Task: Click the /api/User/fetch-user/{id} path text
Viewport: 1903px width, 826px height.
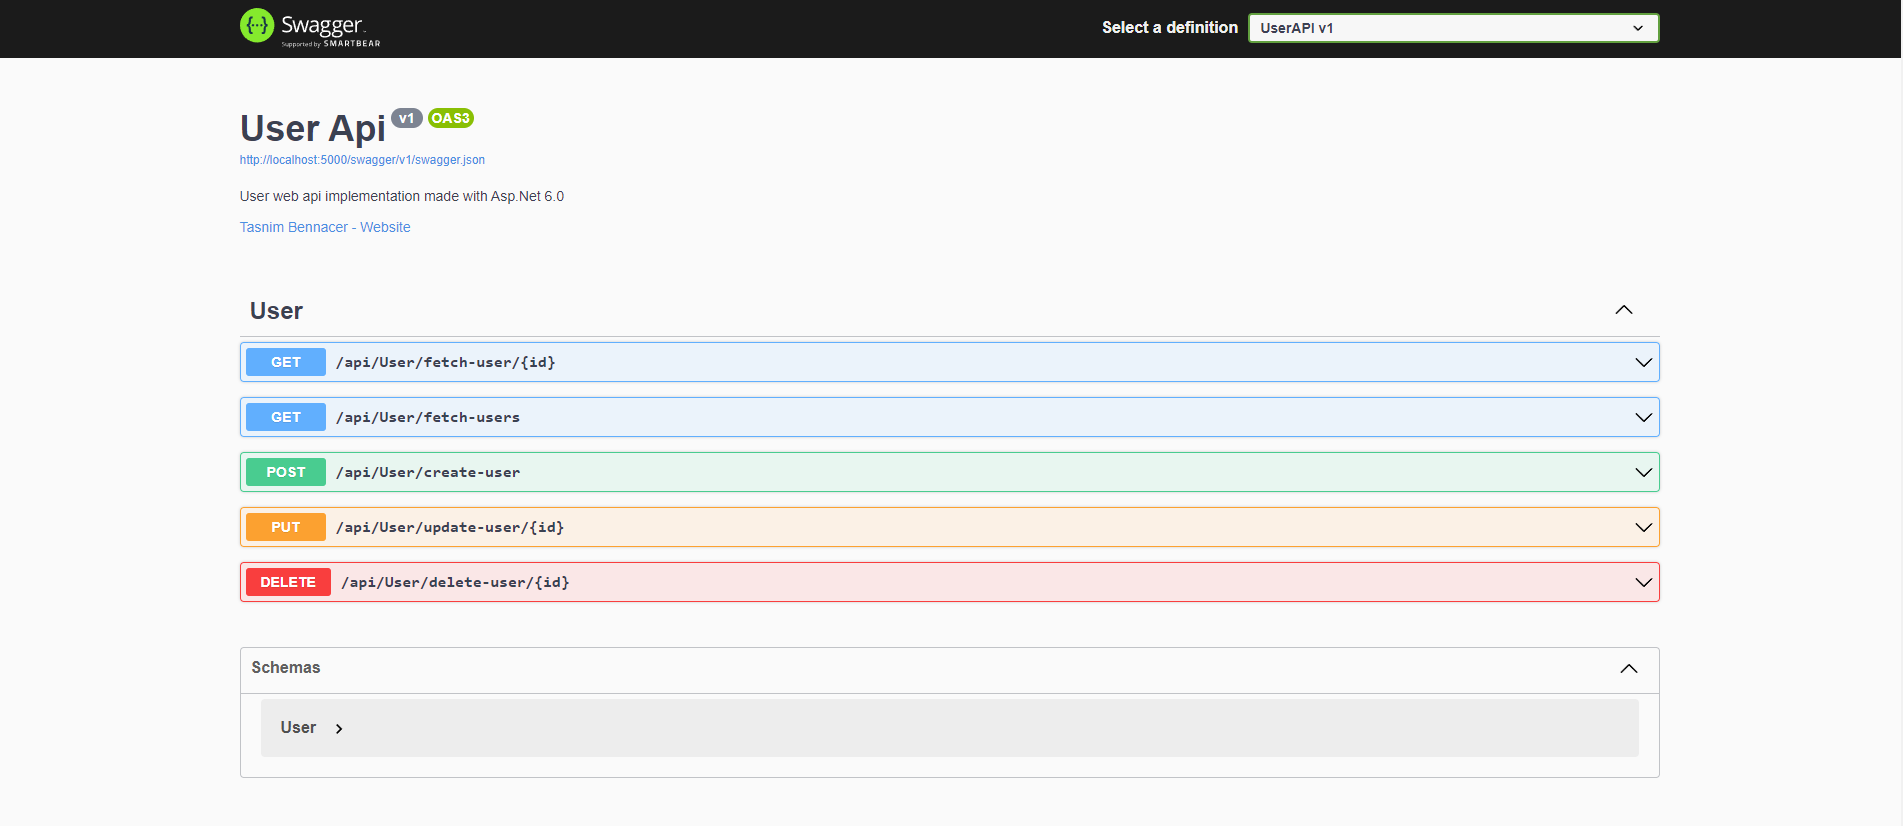Action: (446, 362)
